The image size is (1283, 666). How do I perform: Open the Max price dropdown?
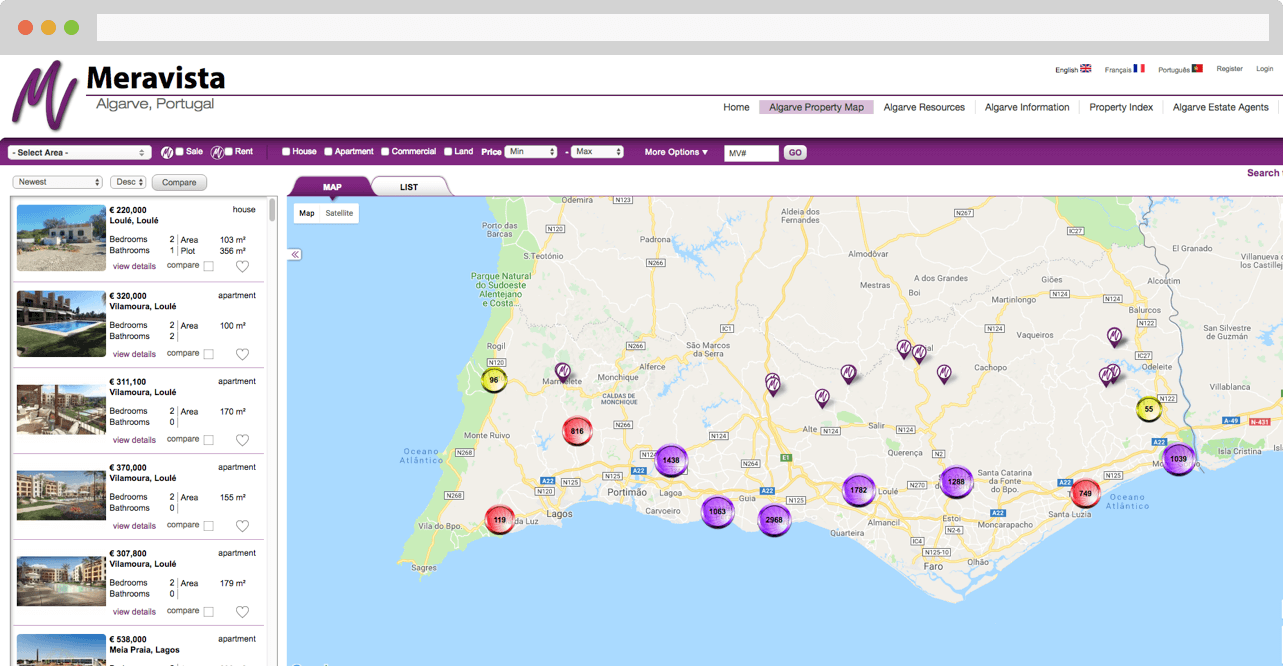(x=598, y=152)
